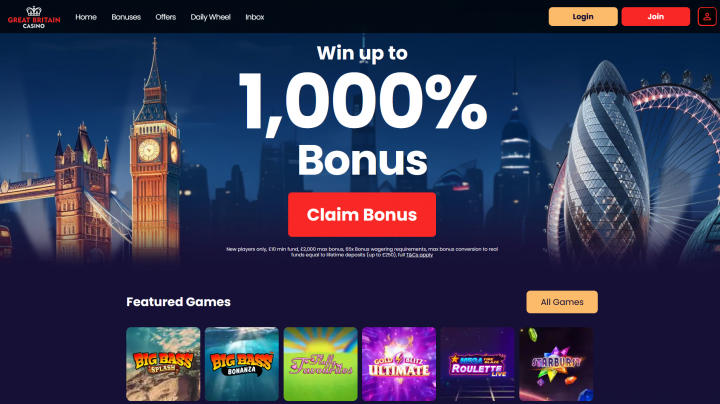720x404 pixels.
Task: Open the Starburst game tile
Action: pos(556,364)
